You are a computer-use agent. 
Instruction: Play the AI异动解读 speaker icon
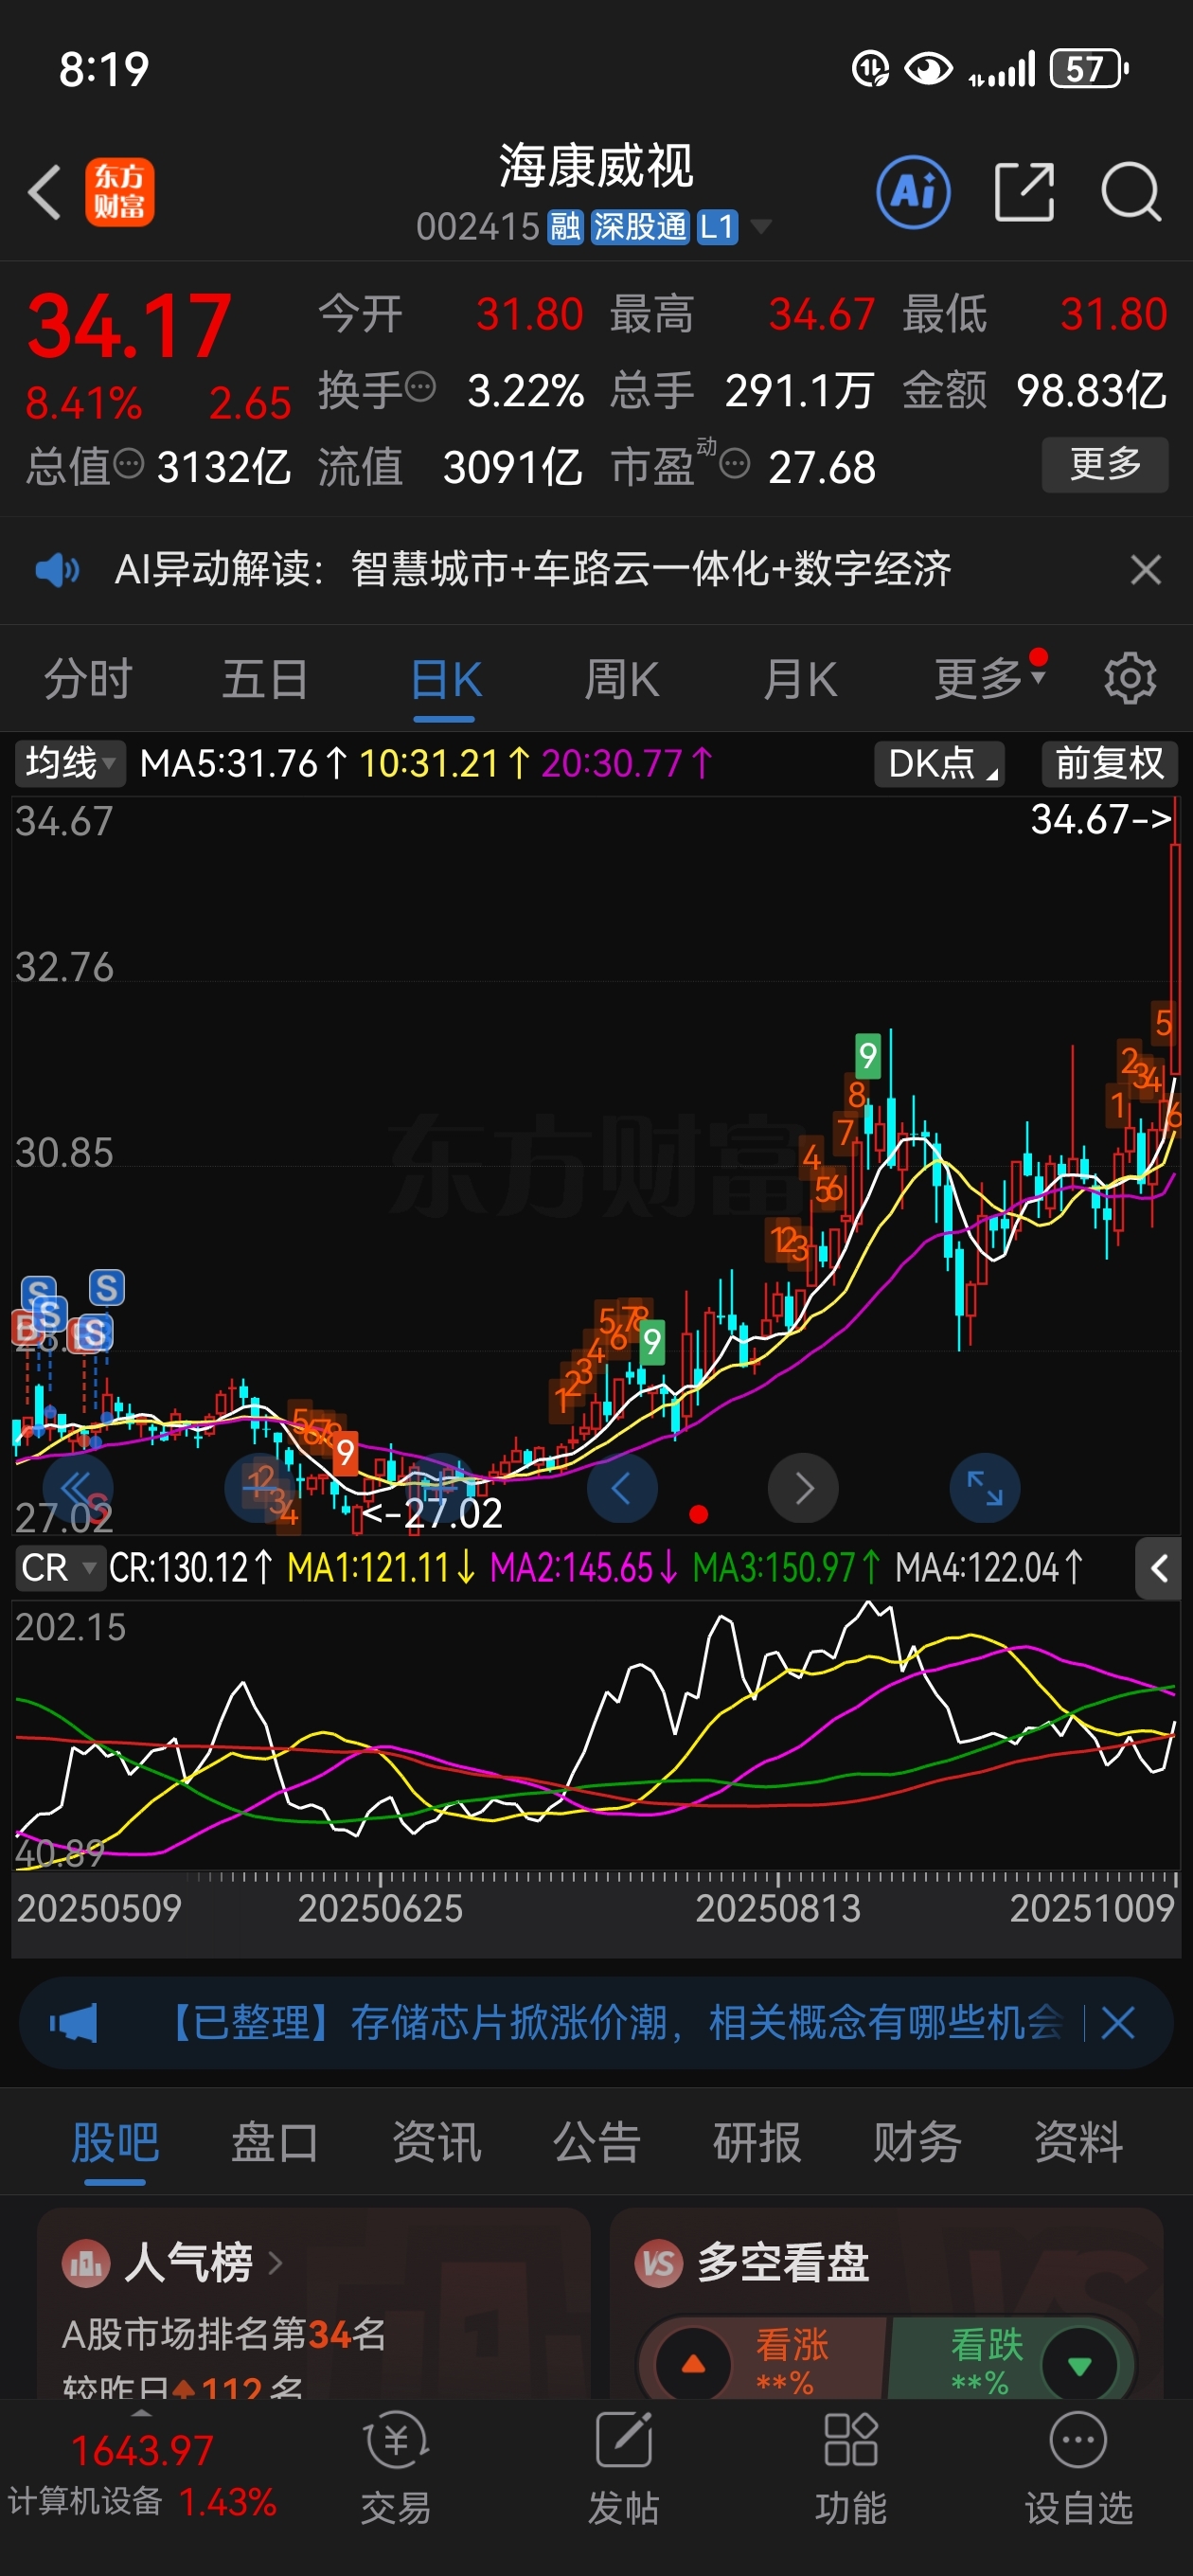tap(57, 570)
